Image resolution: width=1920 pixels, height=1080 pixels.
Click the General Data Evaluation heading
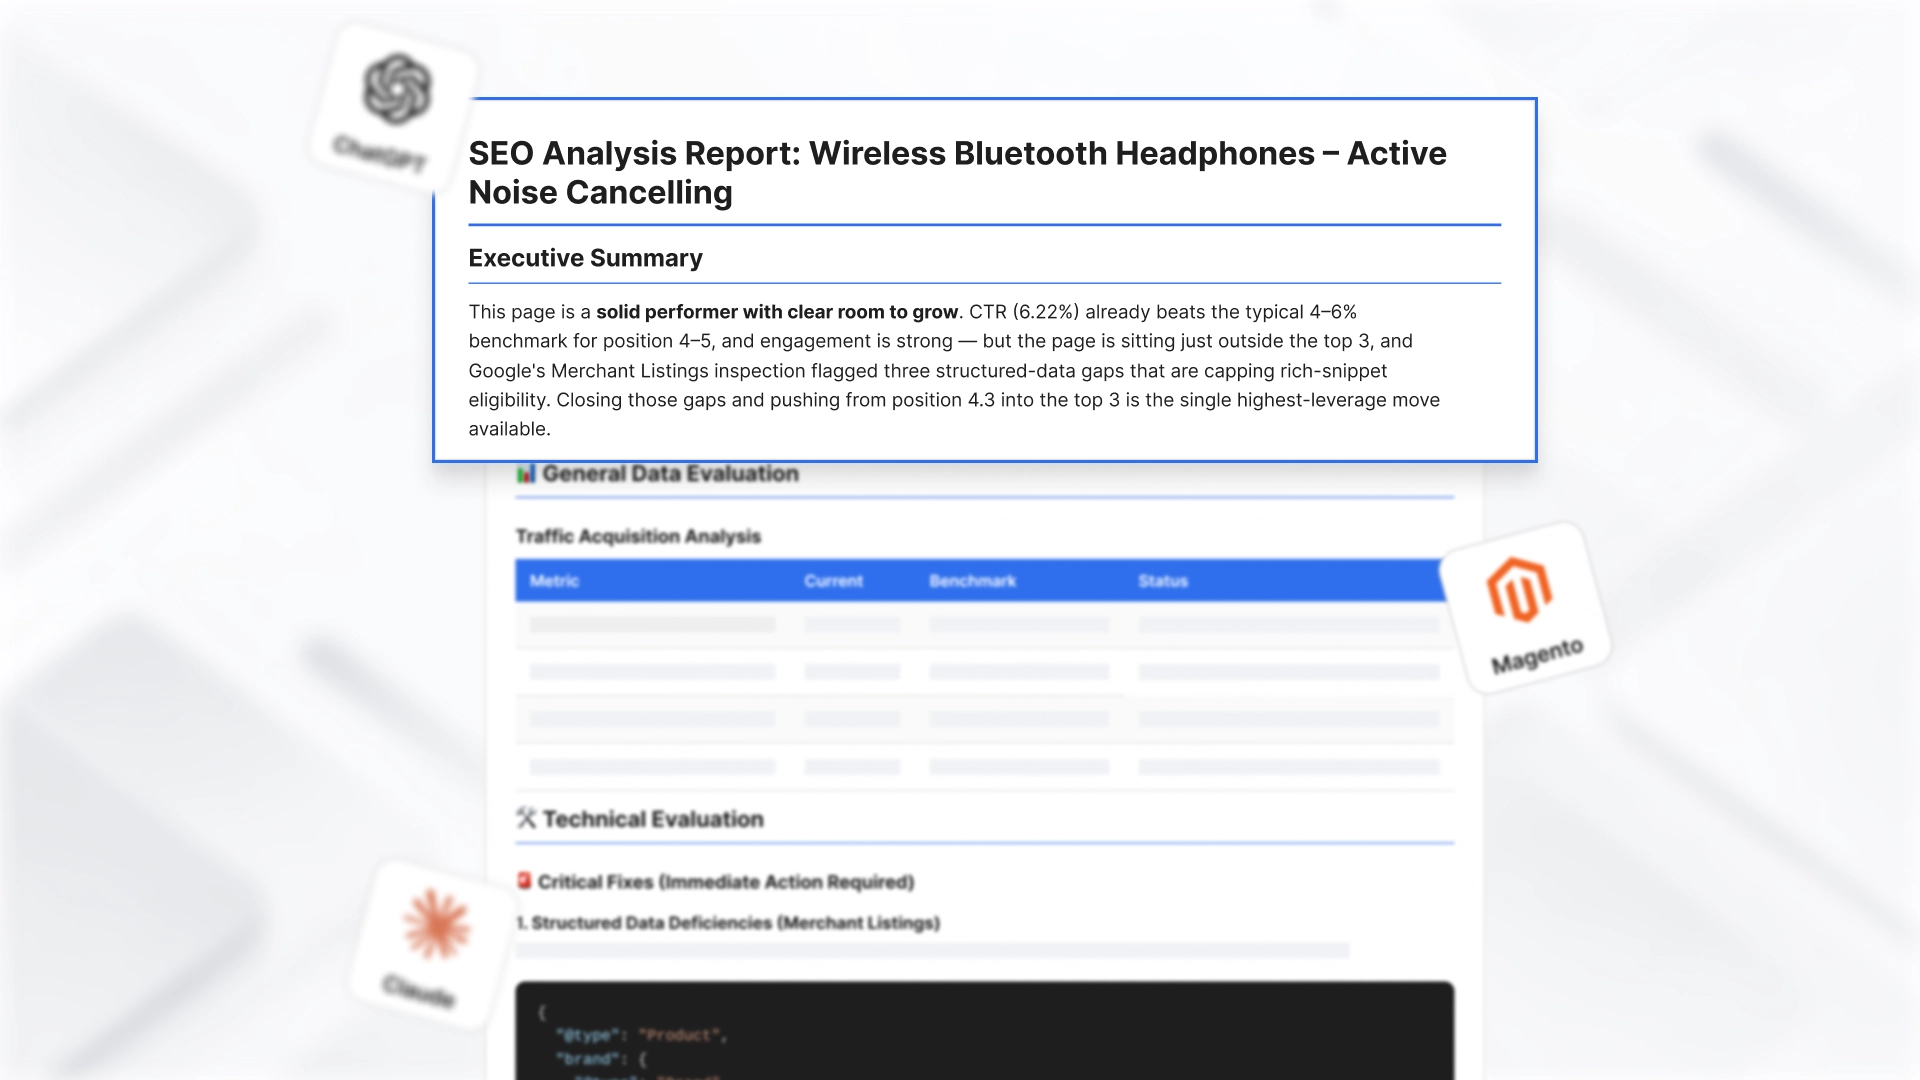(x=670, y=474)
